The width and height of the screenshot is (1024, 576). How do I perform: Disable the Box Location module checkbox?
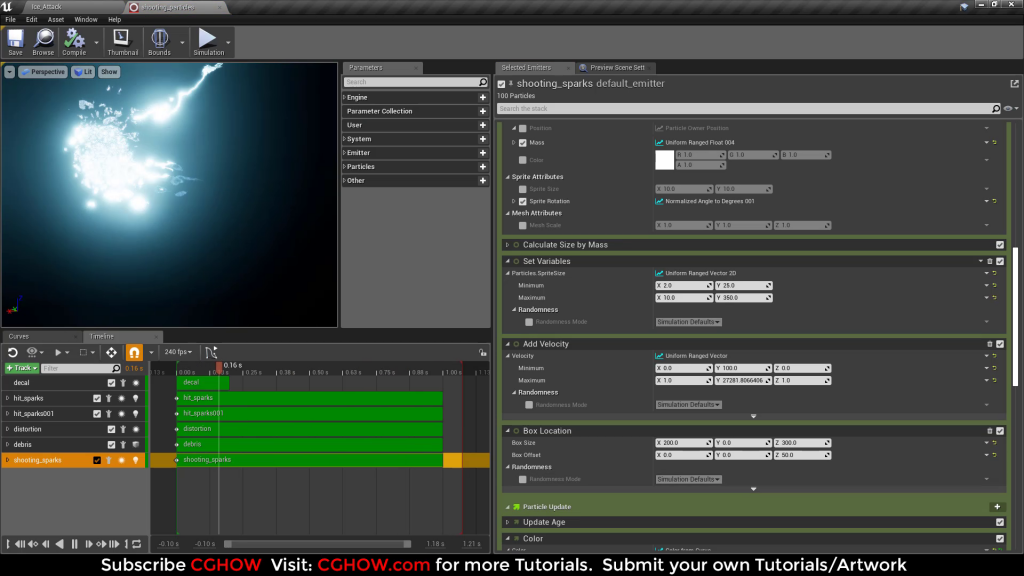1000,431
